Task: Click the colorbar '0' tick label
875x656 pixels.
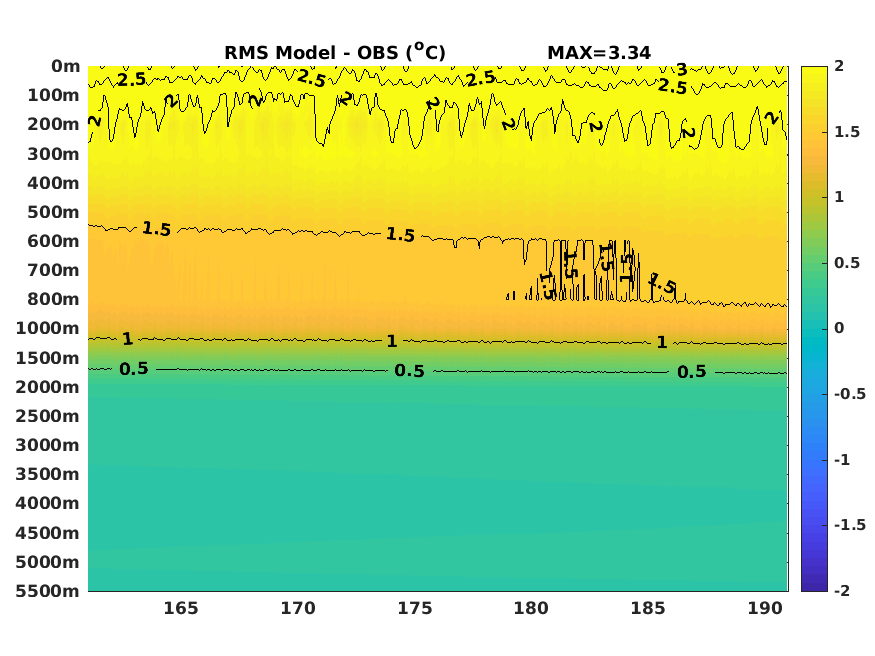Action: pyautogui.click(x=839, y=329)
